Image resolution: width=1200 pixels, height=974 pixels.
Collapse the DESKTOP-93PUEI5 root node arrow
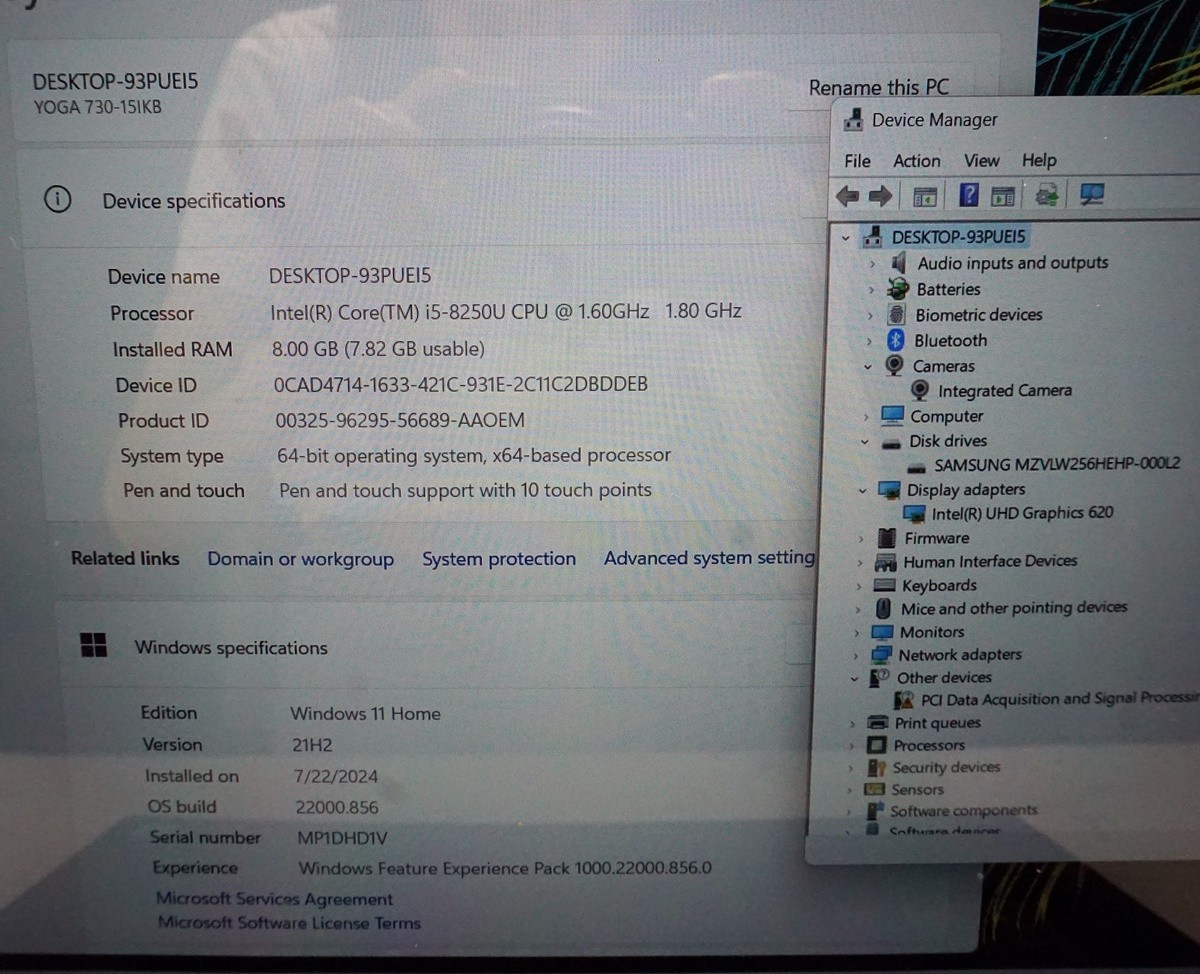point(846,238)
